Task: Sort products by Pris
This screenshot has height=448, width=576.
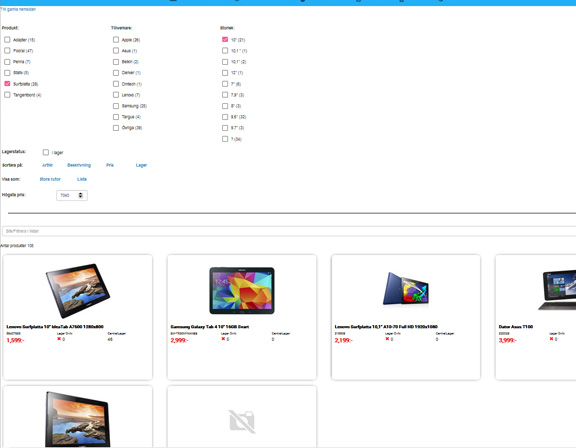Action: pos(110,165)
